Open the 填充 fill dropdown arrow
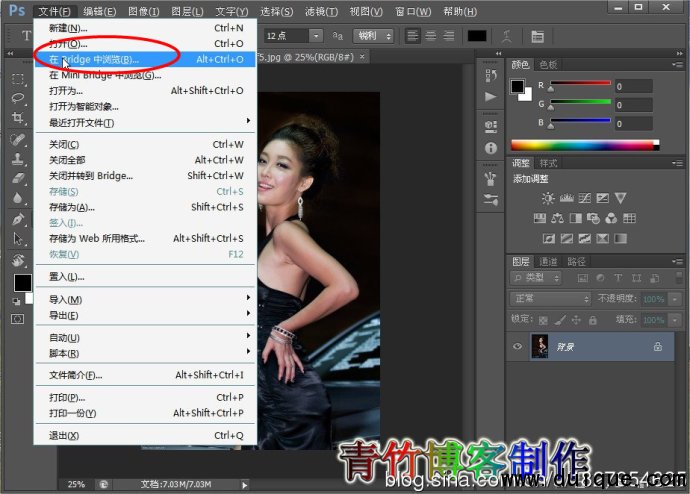 [x=675, y=320]
